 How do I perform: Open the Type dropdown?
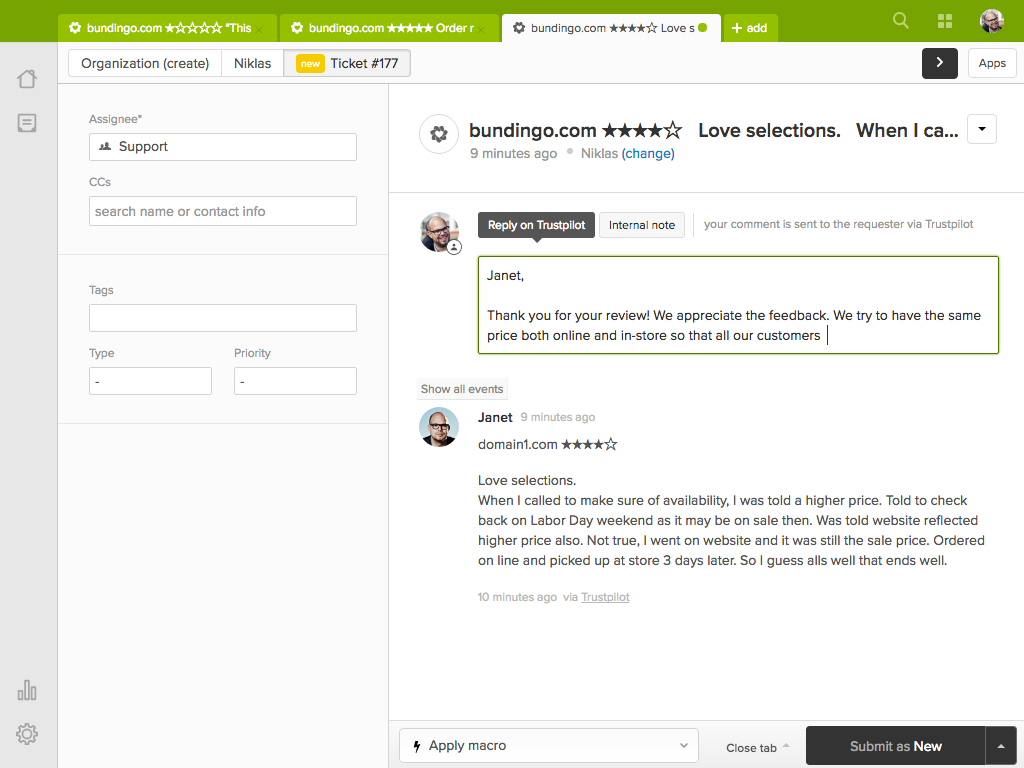click(x=150, y=381)
